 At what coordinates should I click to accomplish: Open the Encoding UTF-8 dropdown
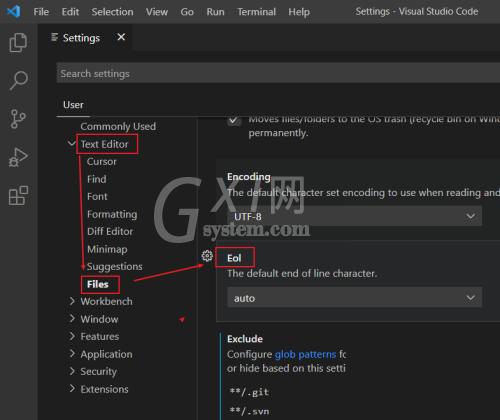point(355,216)
